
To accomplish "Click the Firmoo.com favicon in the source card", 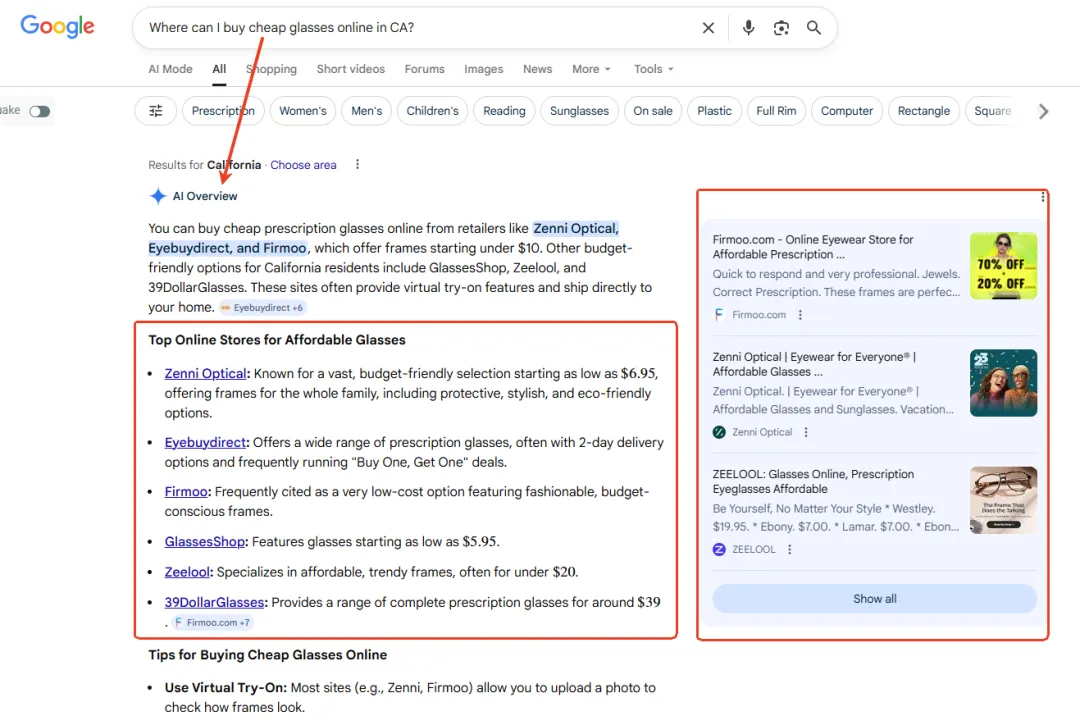I will click(x=719, y=315).
